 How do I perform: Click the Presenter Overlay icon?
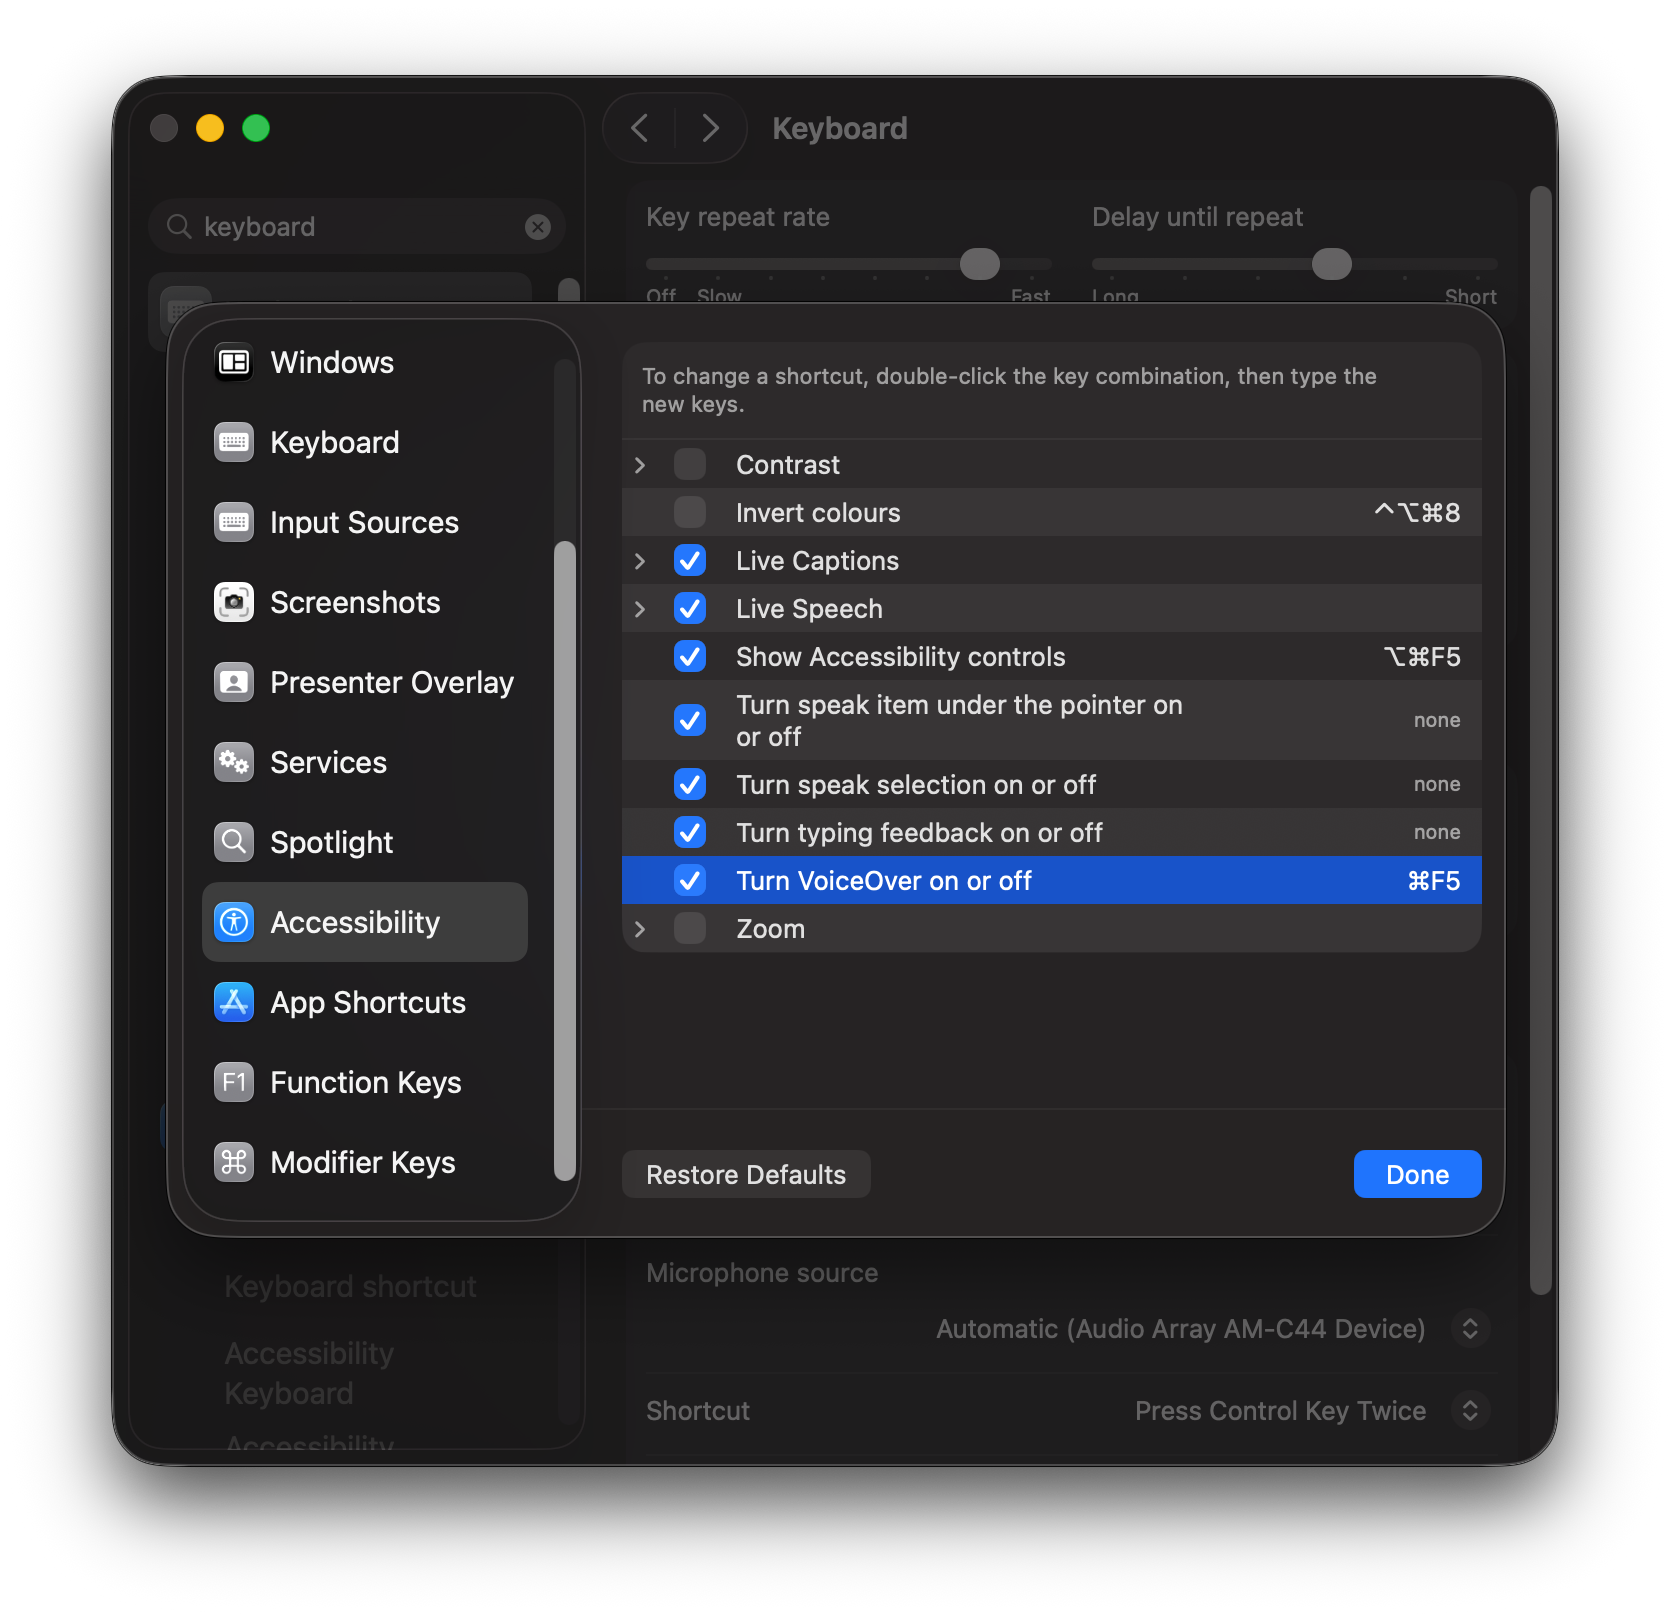point(233,682)
